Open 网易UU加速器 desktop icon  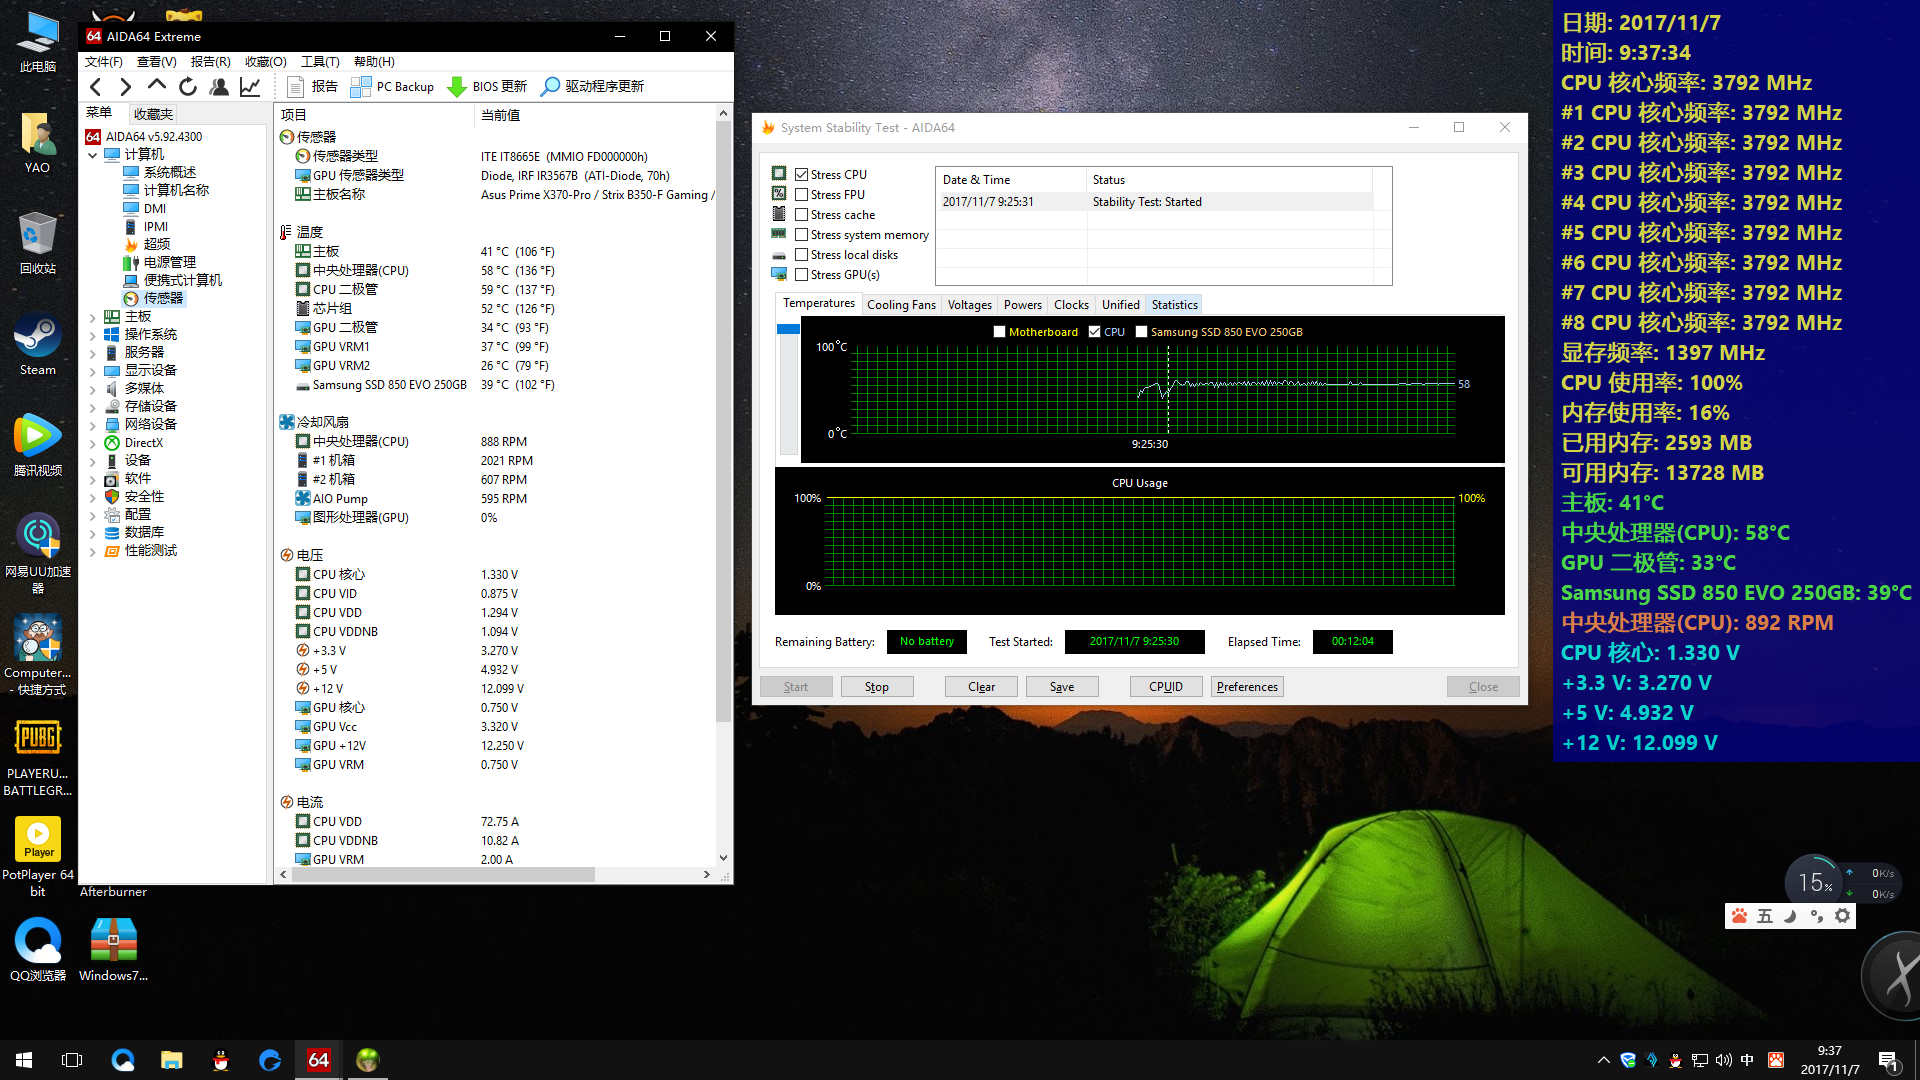[38, 554]
